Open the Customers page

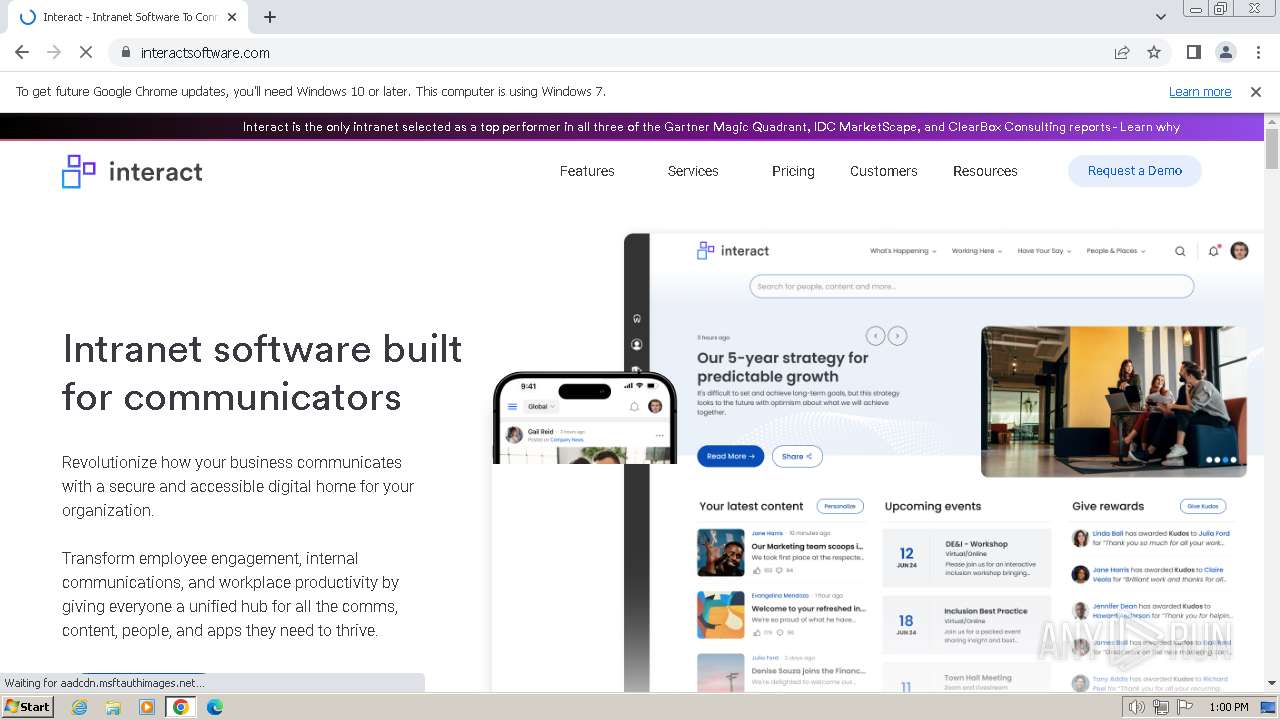[x=884, y=171]
